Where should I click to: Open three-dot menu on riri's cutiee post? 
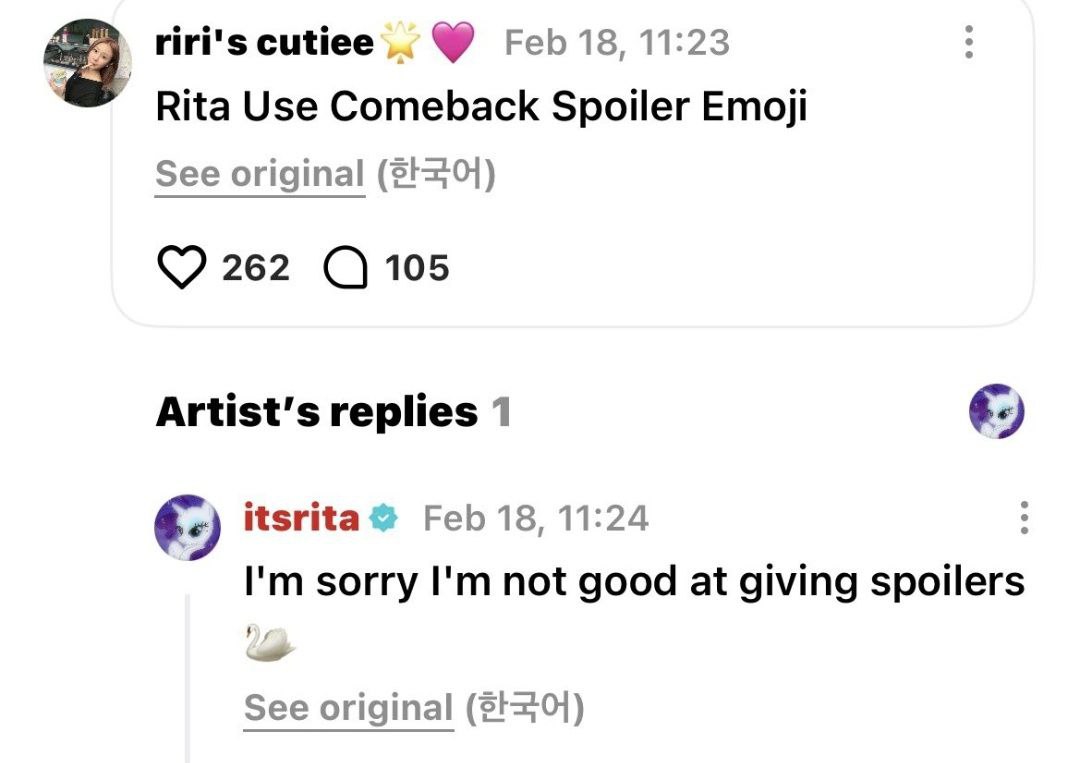[967, 42]
